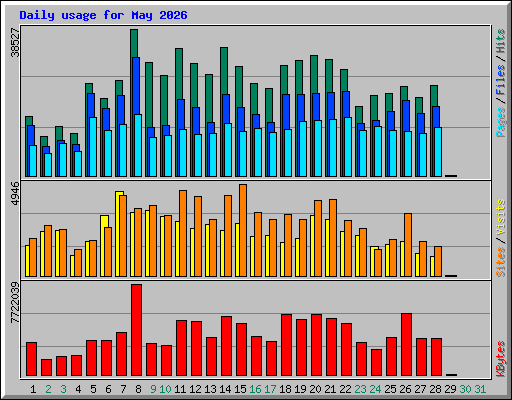Screen dimensions: 512x400
Task: Click the 'Daily usage for May 2026' title
Action: click(103, 15)
